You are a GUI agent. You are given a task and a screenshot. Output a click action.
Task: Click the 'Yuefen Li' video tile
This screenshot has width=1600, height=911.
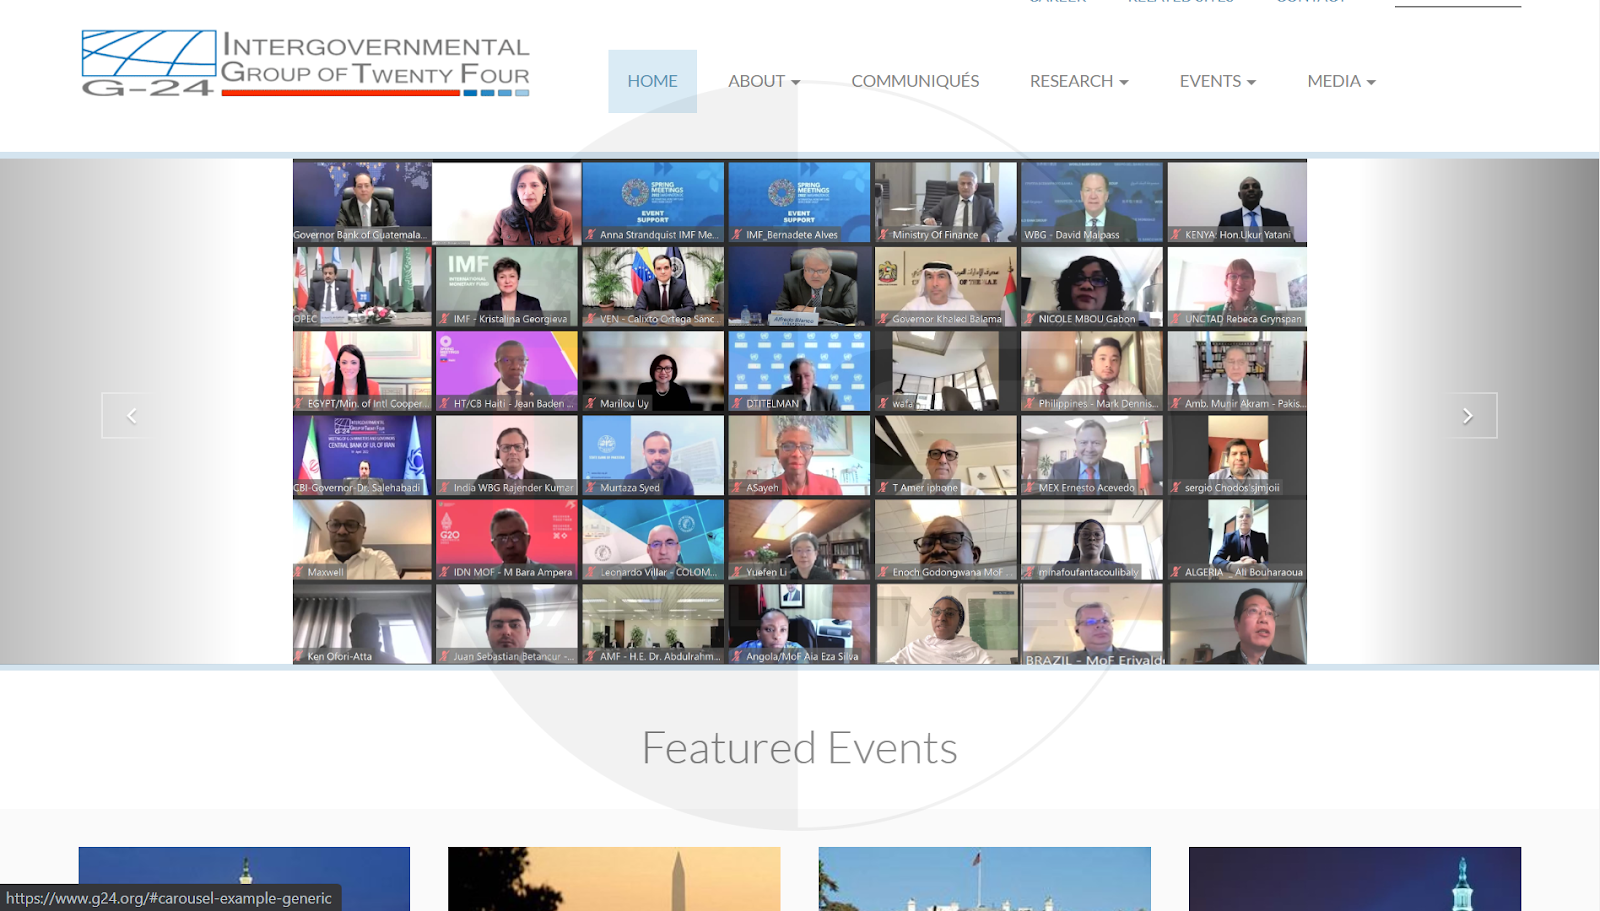point(799,540)
